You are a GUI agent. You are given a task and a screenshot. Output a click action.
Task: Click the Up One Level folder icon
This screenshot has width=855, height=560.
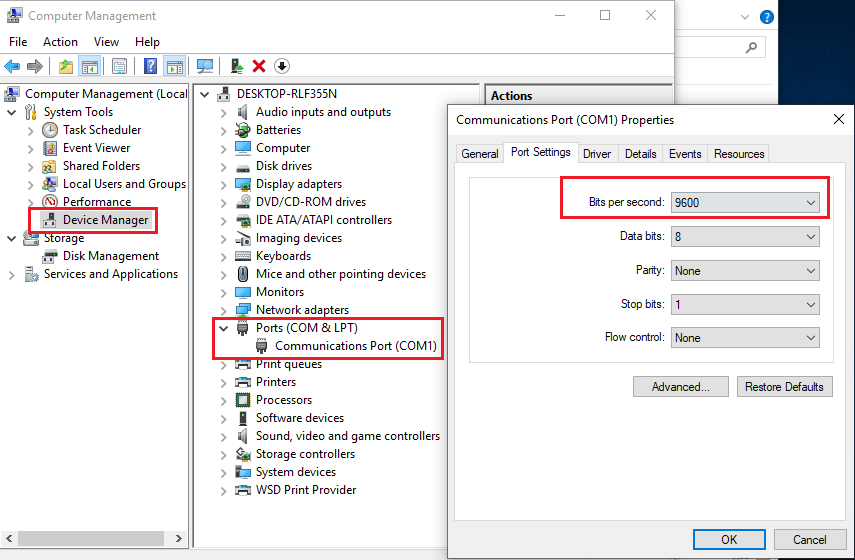[66, 66]
